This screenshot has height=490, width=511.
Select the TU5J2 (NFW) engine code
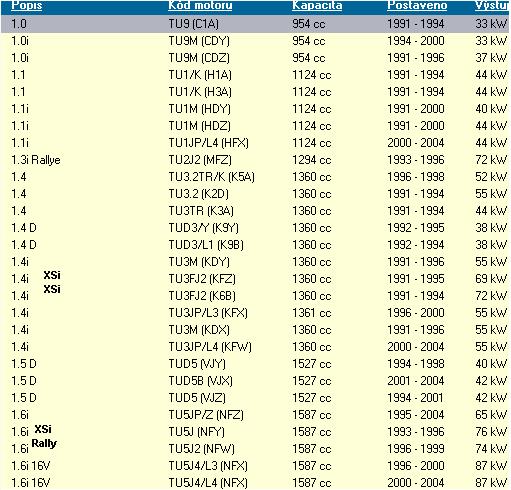coord(202,449)
